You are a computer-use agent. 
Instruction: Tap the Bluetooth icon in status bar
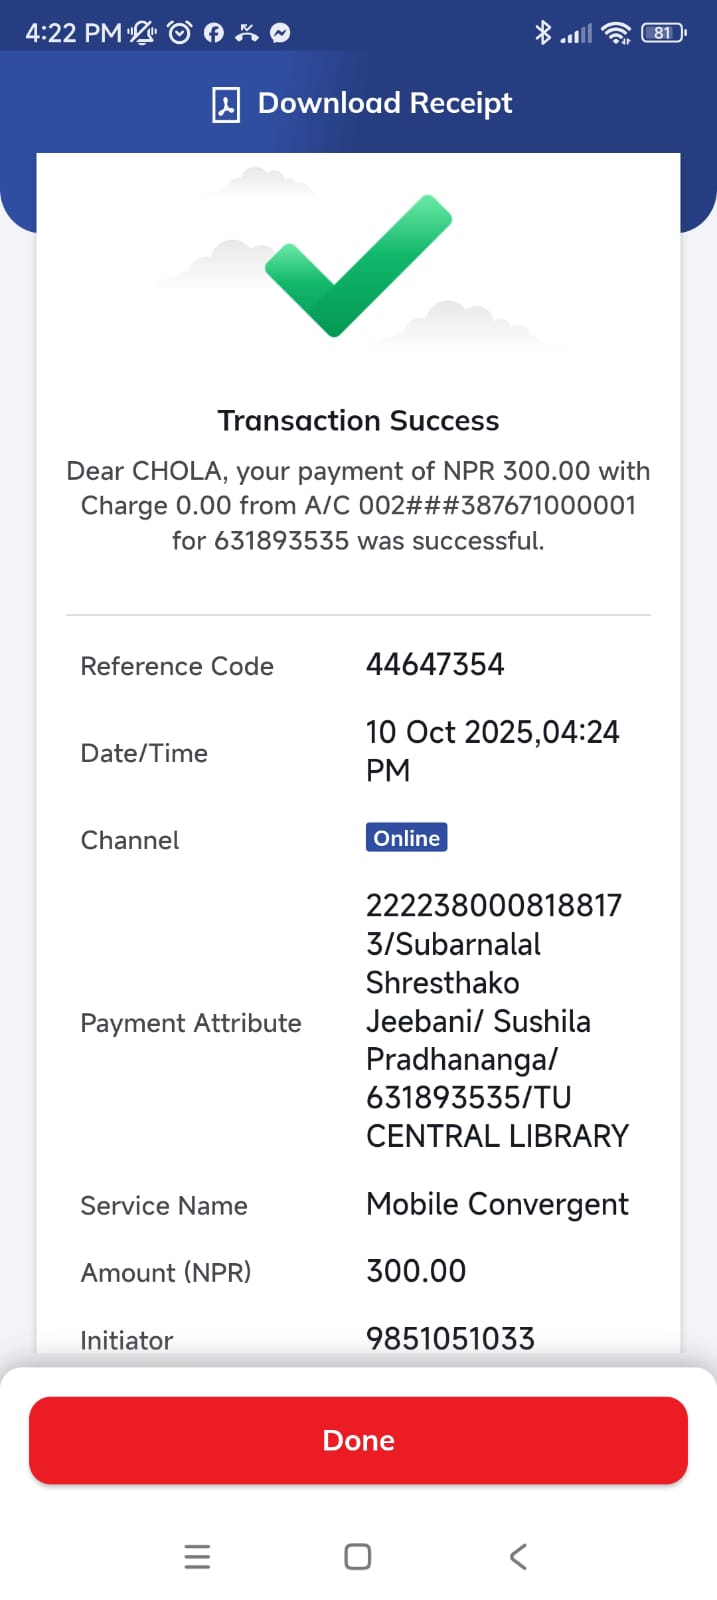pos(543,33)
